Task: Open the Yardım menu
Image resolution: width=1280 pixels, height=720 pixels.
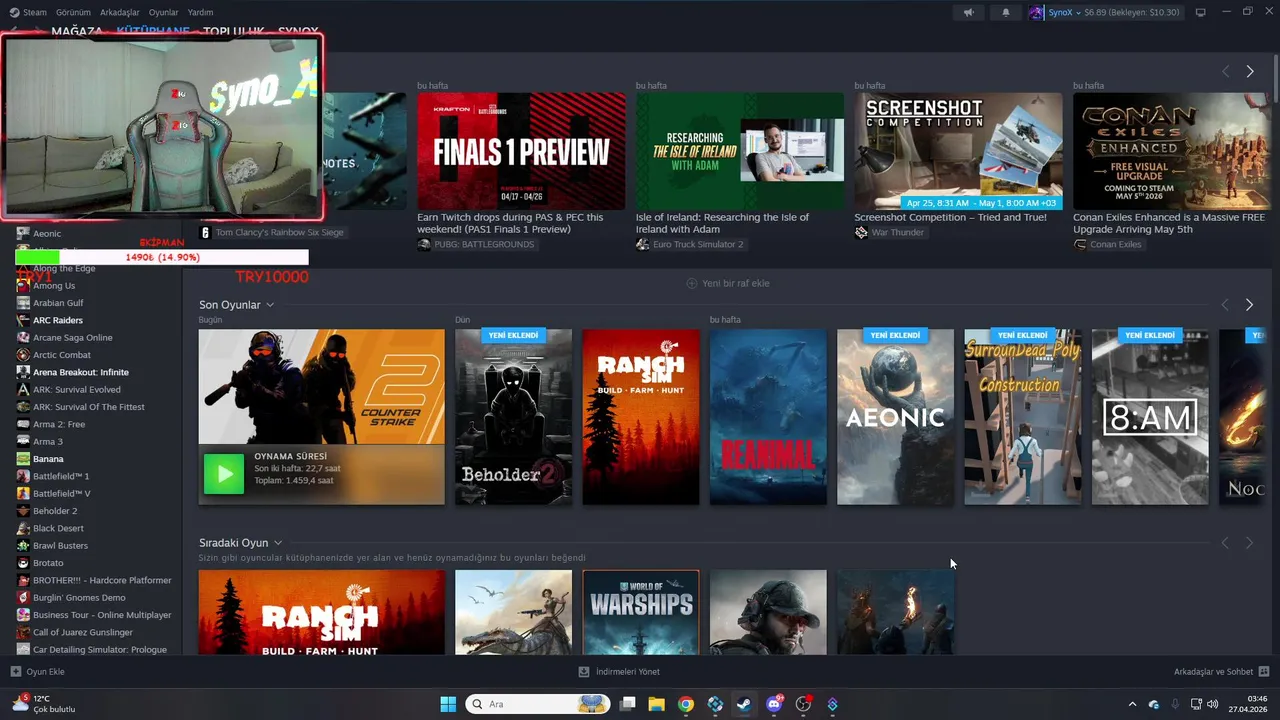Action: [200, 12]
